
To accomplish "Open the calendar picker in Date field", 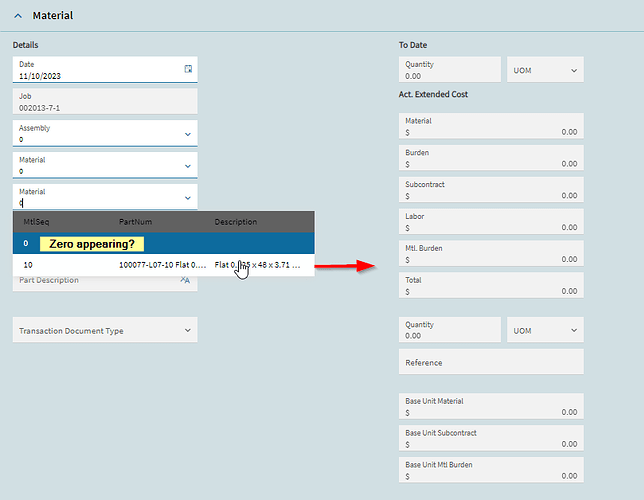I will tap(188, 69).
